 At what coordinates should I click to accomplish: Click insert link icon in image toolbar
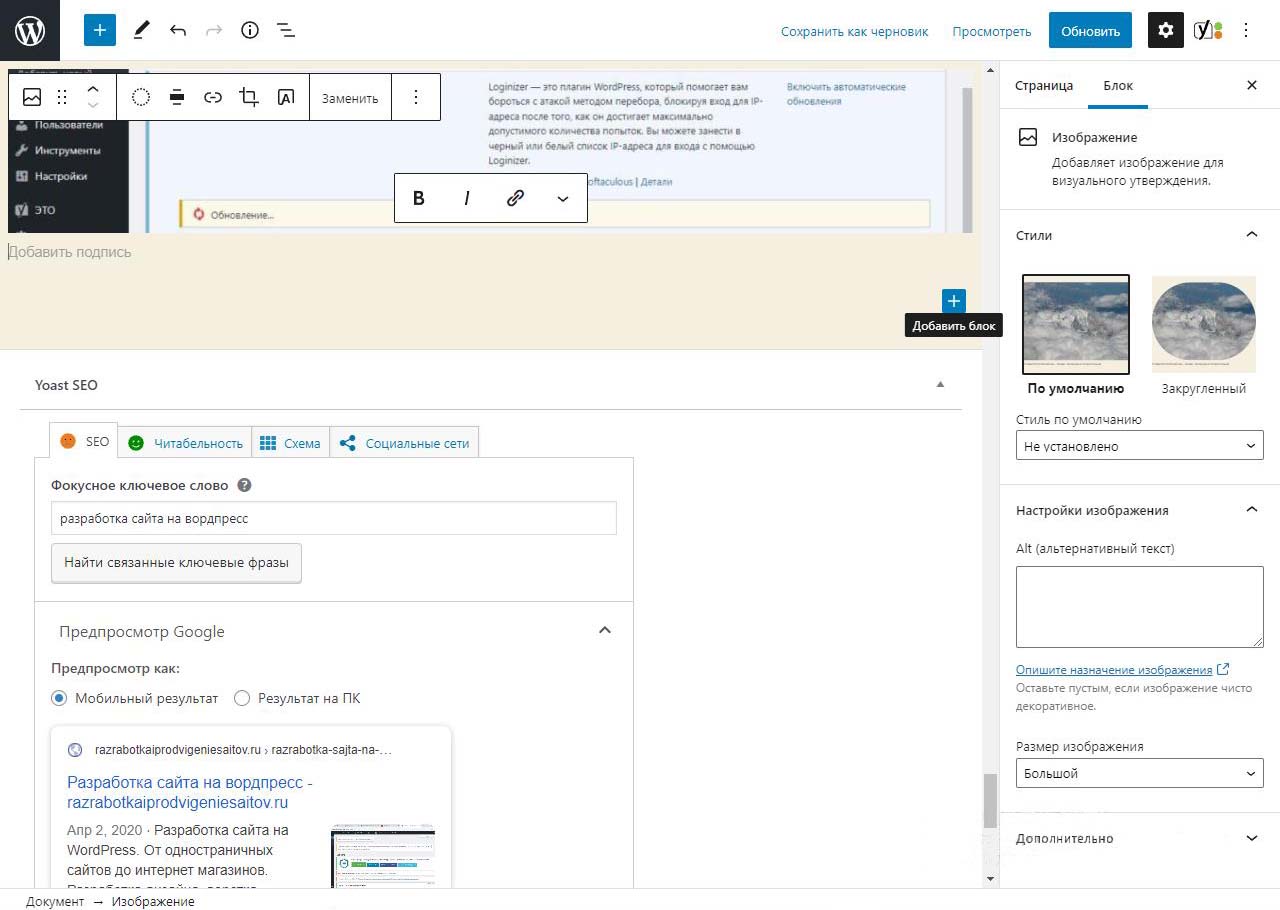point(213,97)
